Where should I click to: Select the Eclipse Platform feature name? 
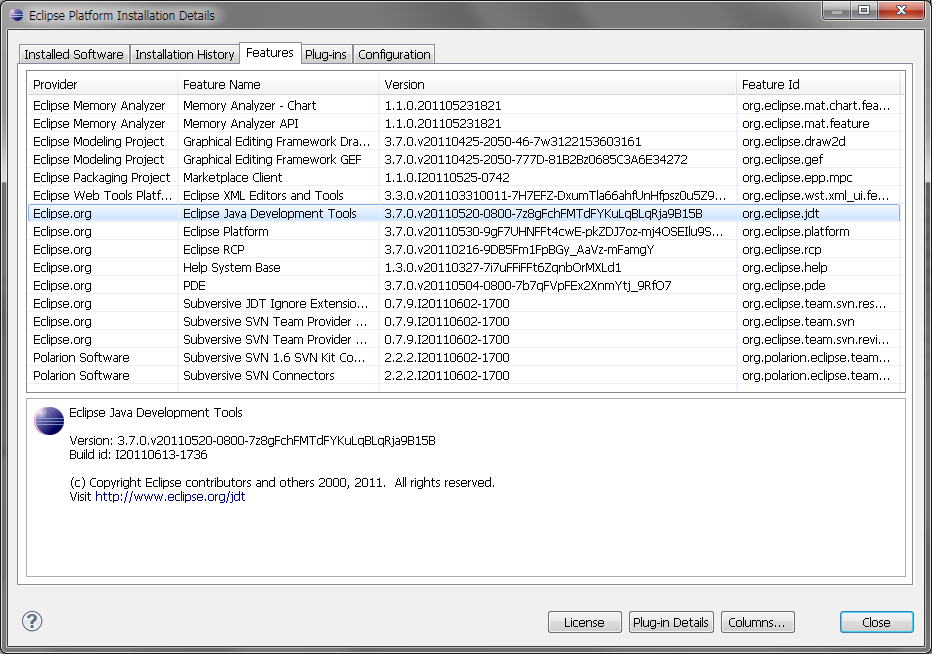tap(226, 231)
